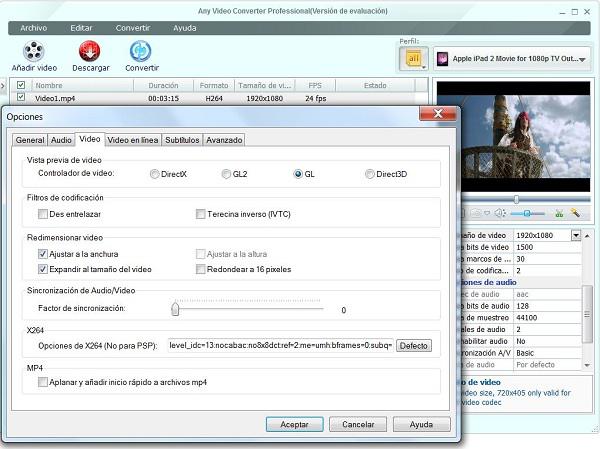Click the Nombre column header
Viewport: 600px width, 449px height.
(83, 85)
